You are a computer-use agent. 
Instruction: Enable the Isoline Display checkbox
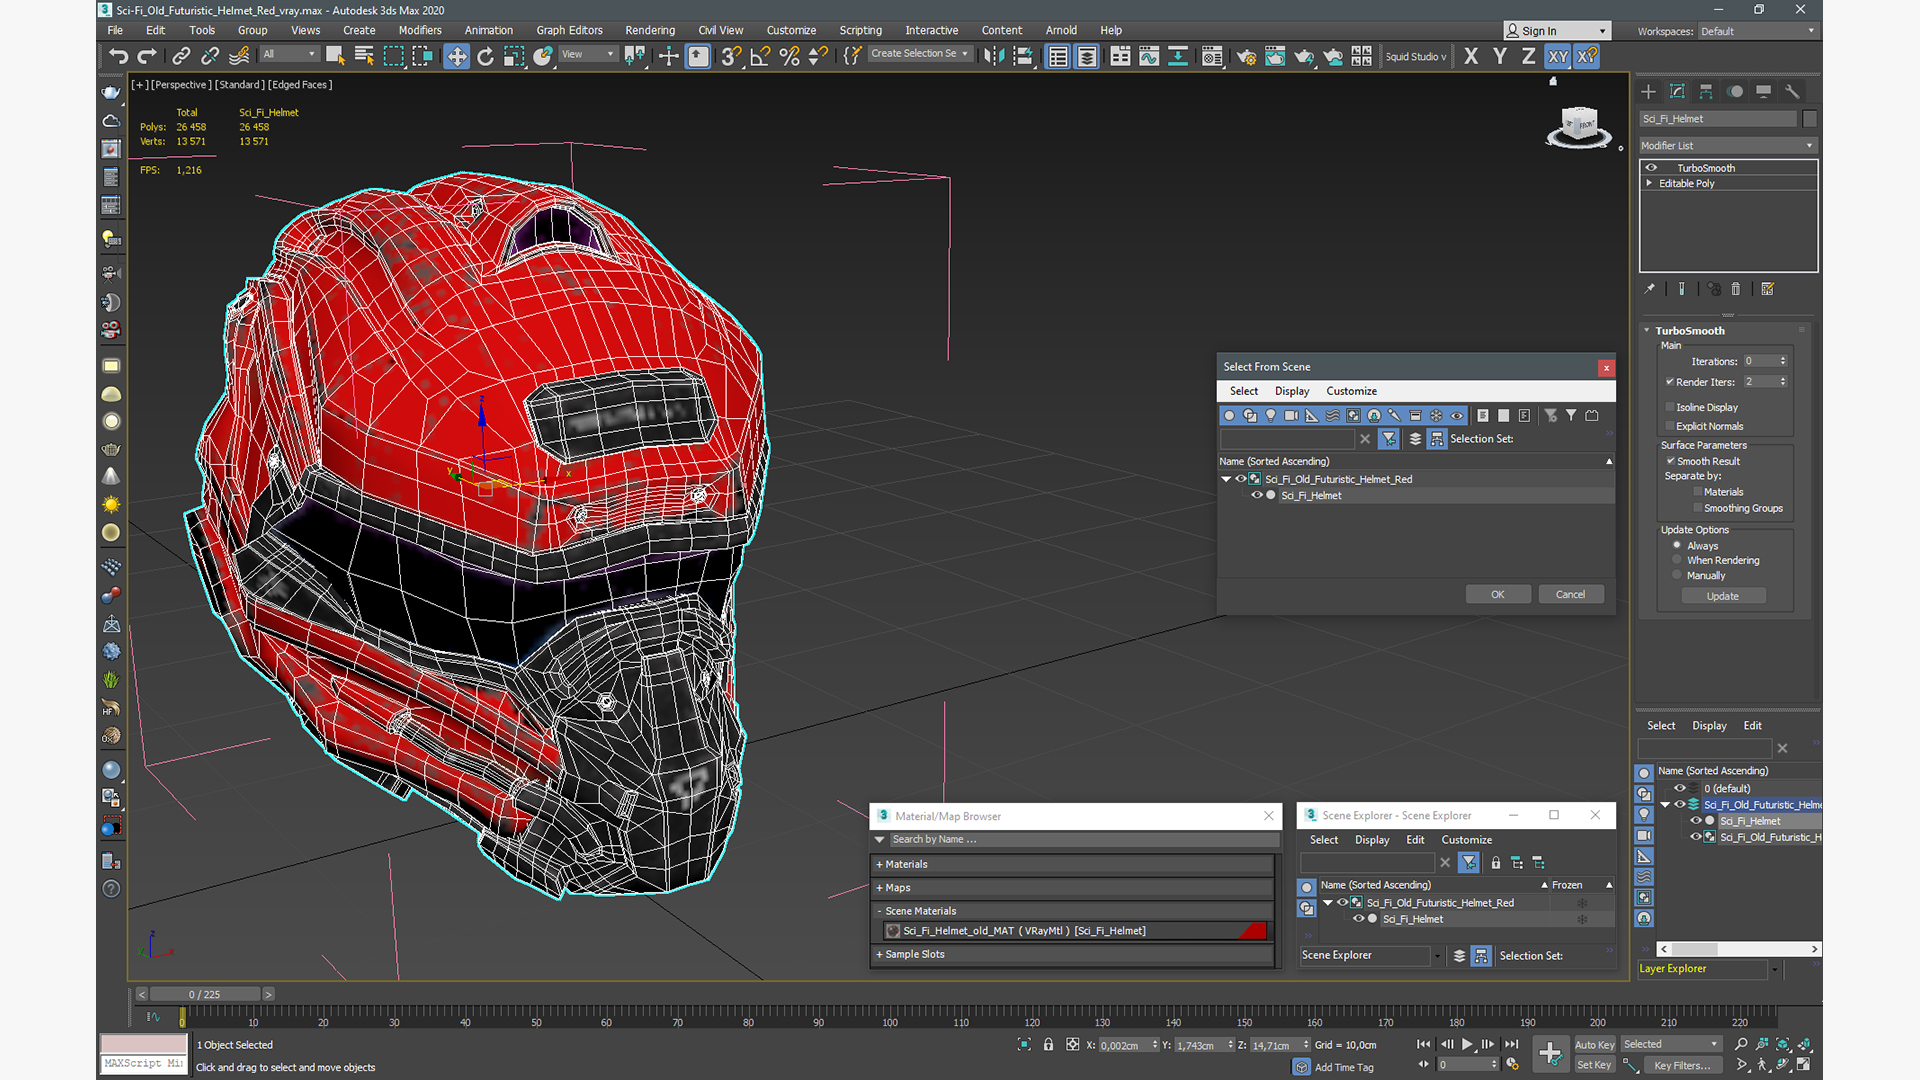pyautogui.click(x=1670, y=407)
